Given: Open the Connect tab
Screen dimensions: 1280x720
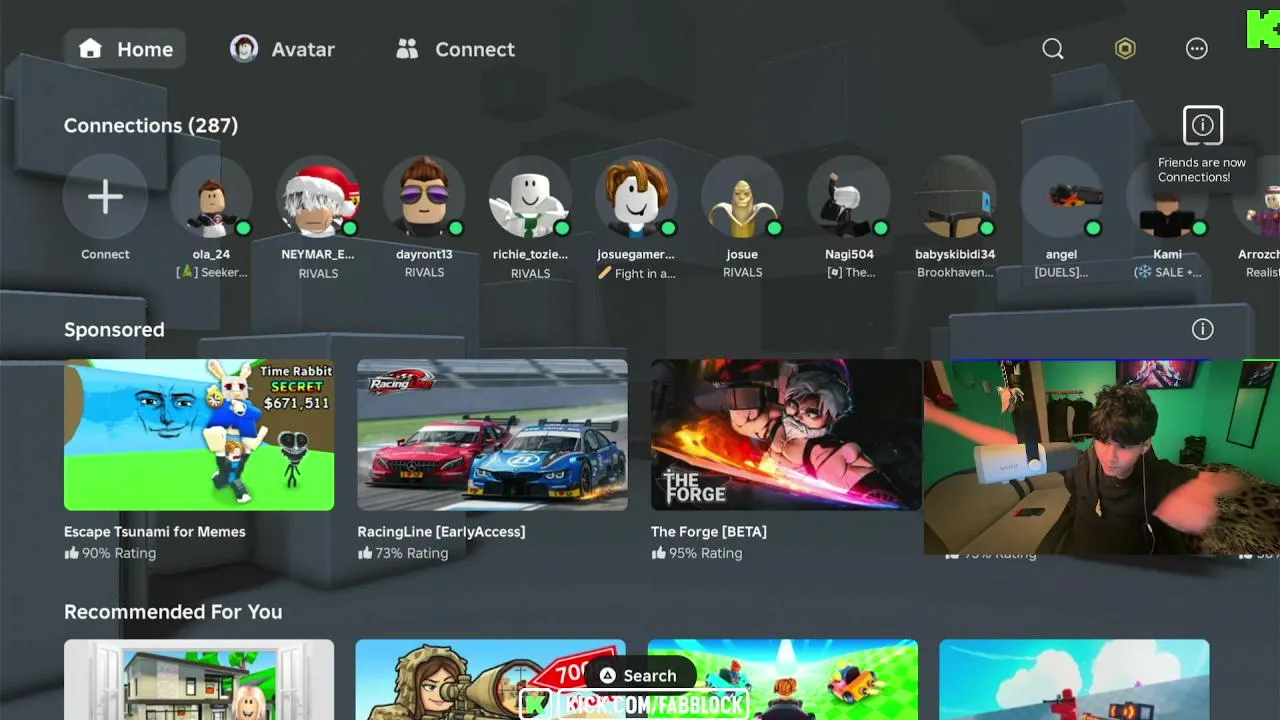Looking at the screenshot, I should pos(455,49).
